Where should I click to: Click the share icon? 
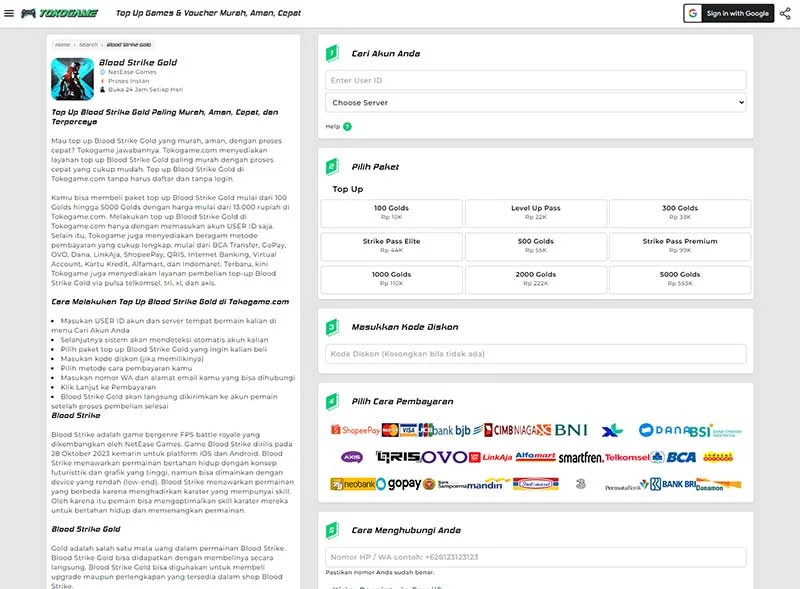(x=785, y=13)
